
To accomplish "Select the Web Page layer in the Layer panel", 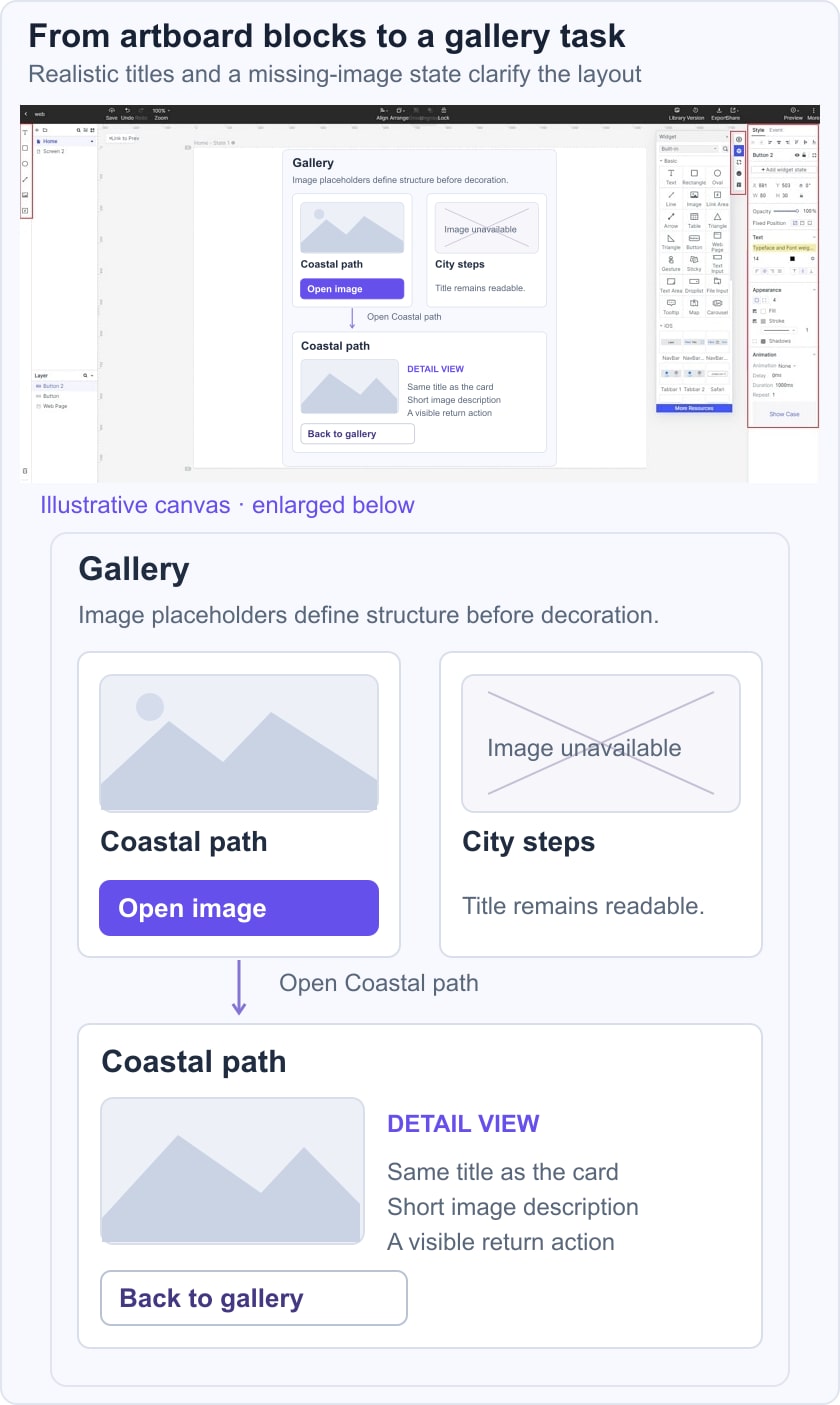I will coord(65,406).
